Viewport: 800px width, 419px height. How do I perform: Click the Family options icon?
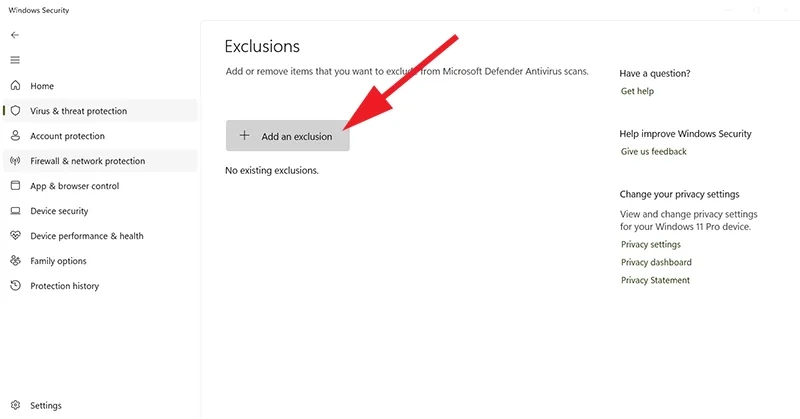[x=15, y=261]
